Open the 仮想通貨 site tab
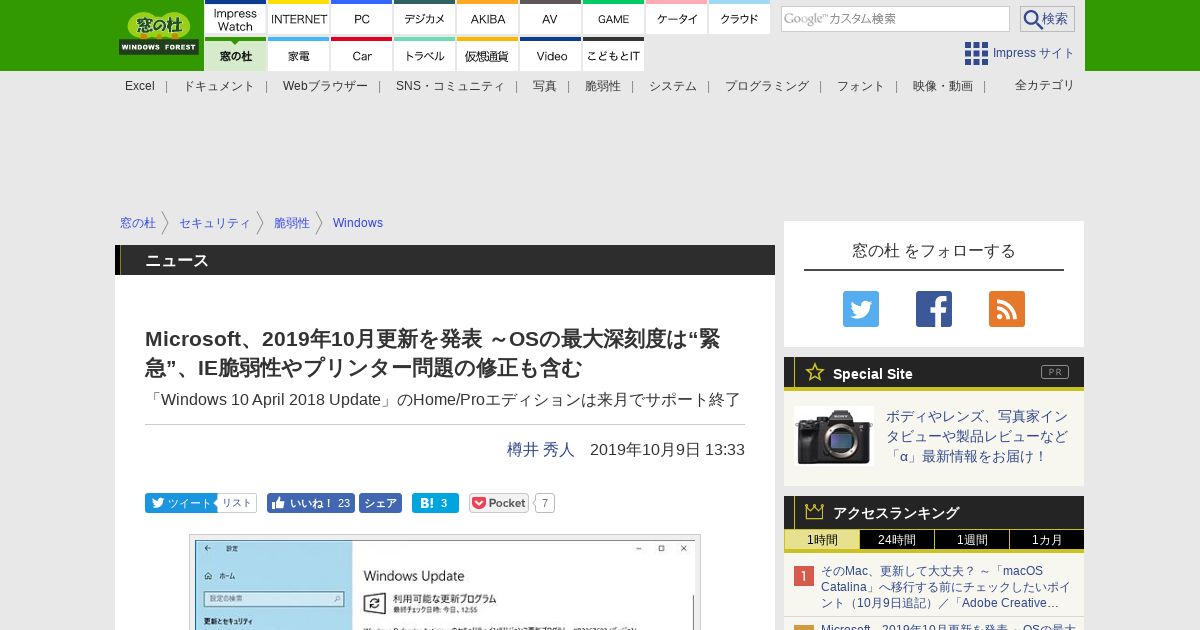The height and width of the screenshot is (630, 1200). point(488,55)
